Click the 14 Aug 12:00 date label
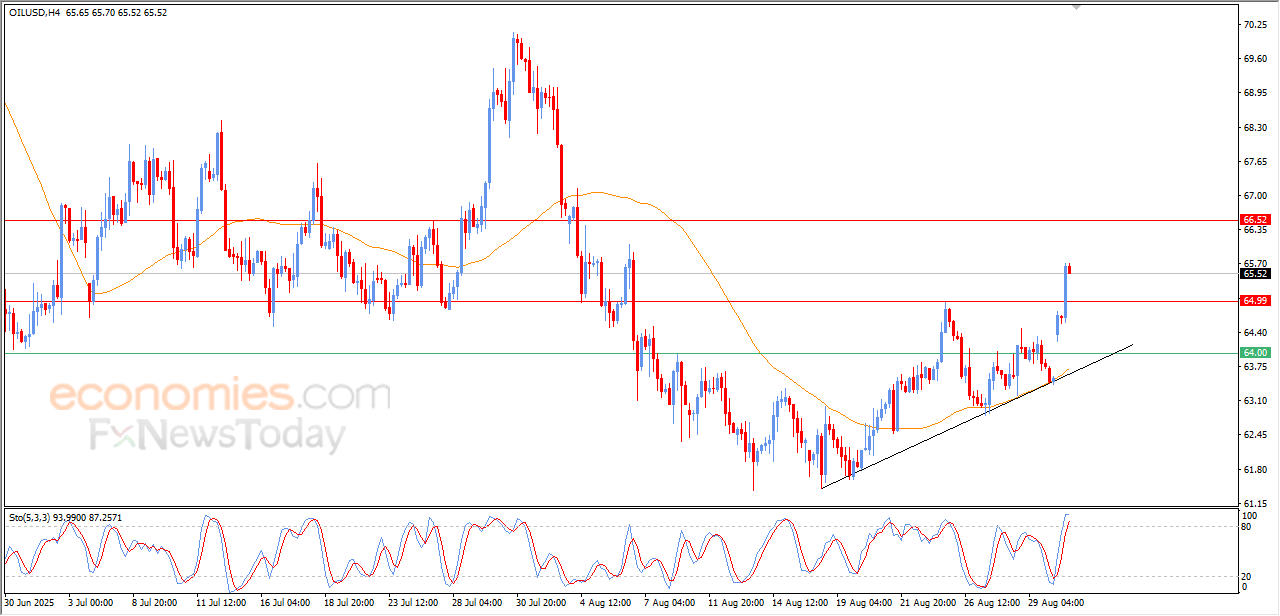1280x616 pixels. click(798, 604)
